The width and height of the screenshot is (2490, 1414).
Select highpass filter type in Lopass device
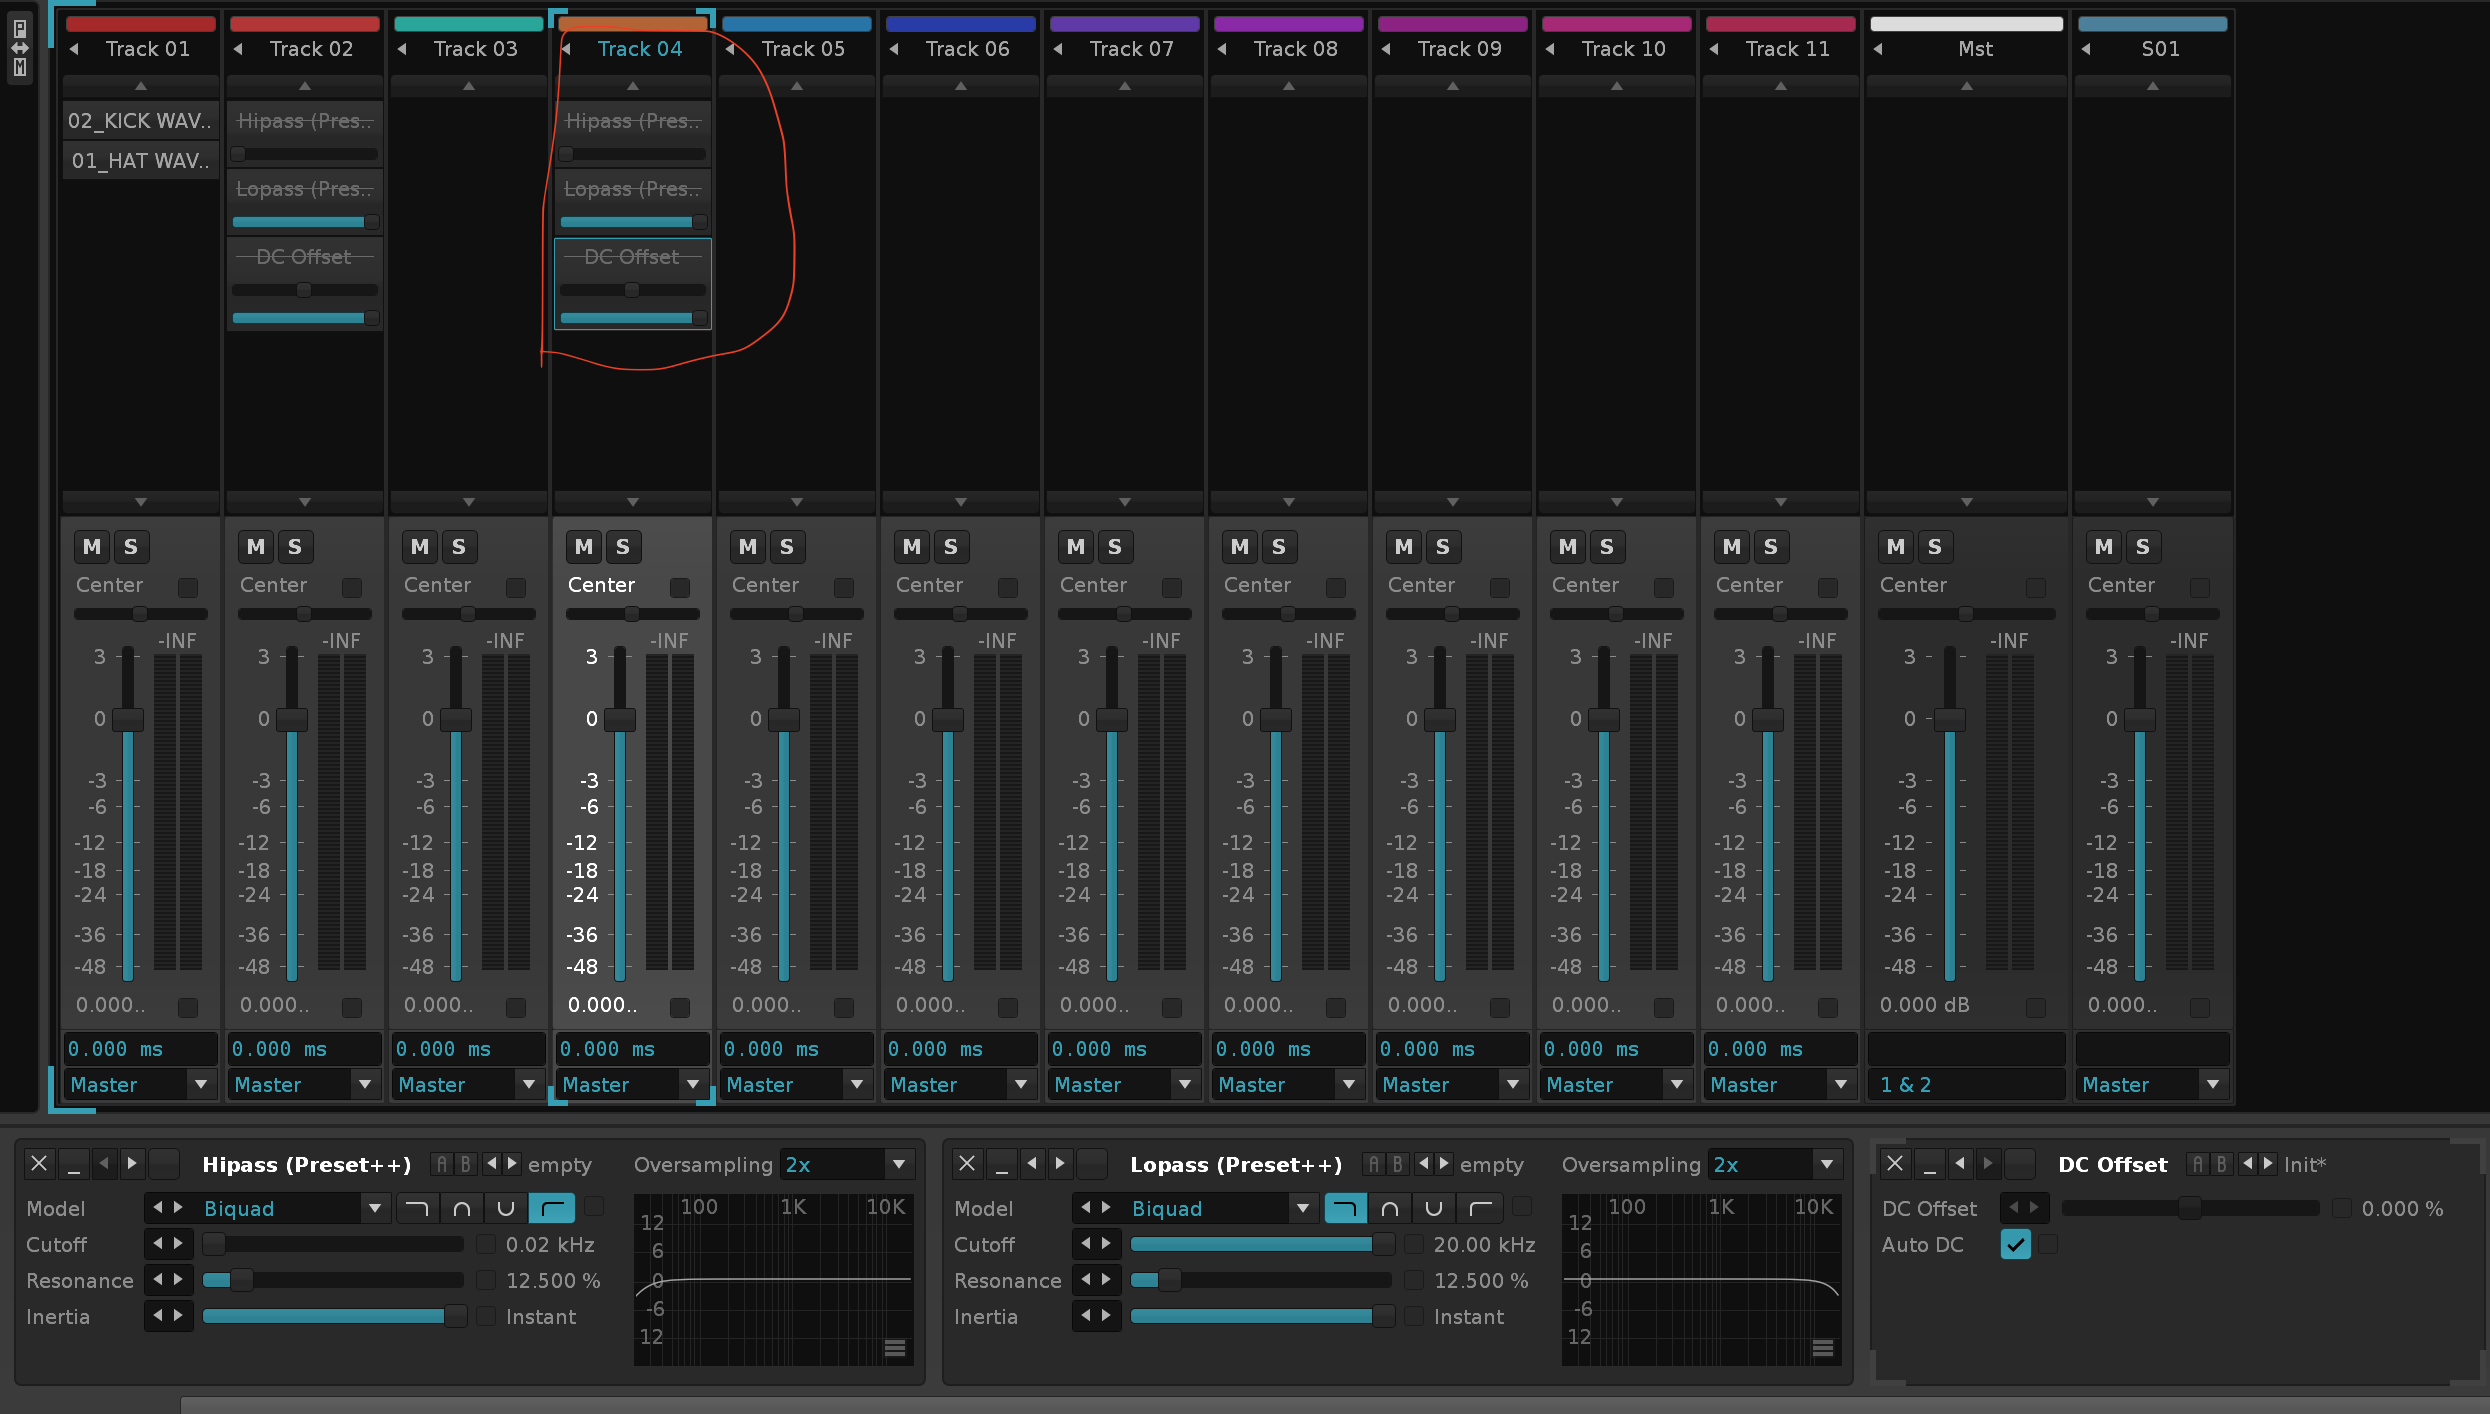coord(1480,1208)
